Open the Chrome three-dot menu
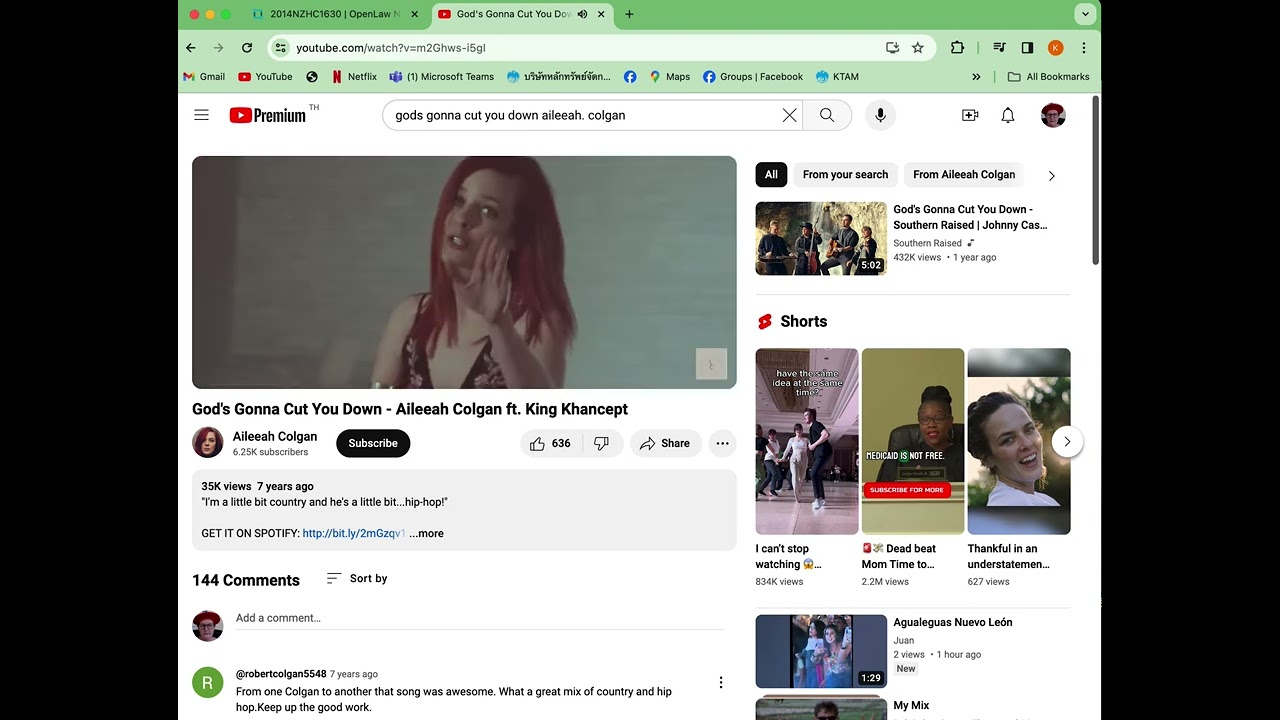1280x720 pixels. (1083, 47)
